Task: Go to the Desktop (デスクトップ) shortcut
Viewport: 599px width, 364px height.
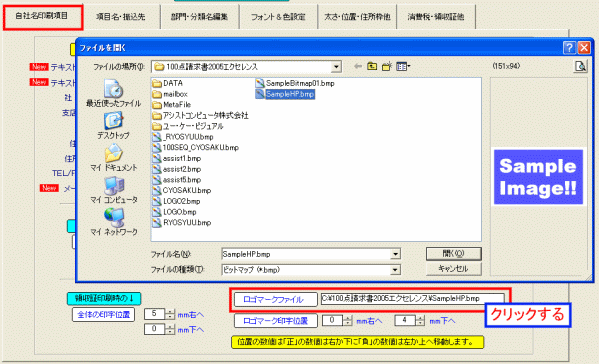Action: coord(113,126)
